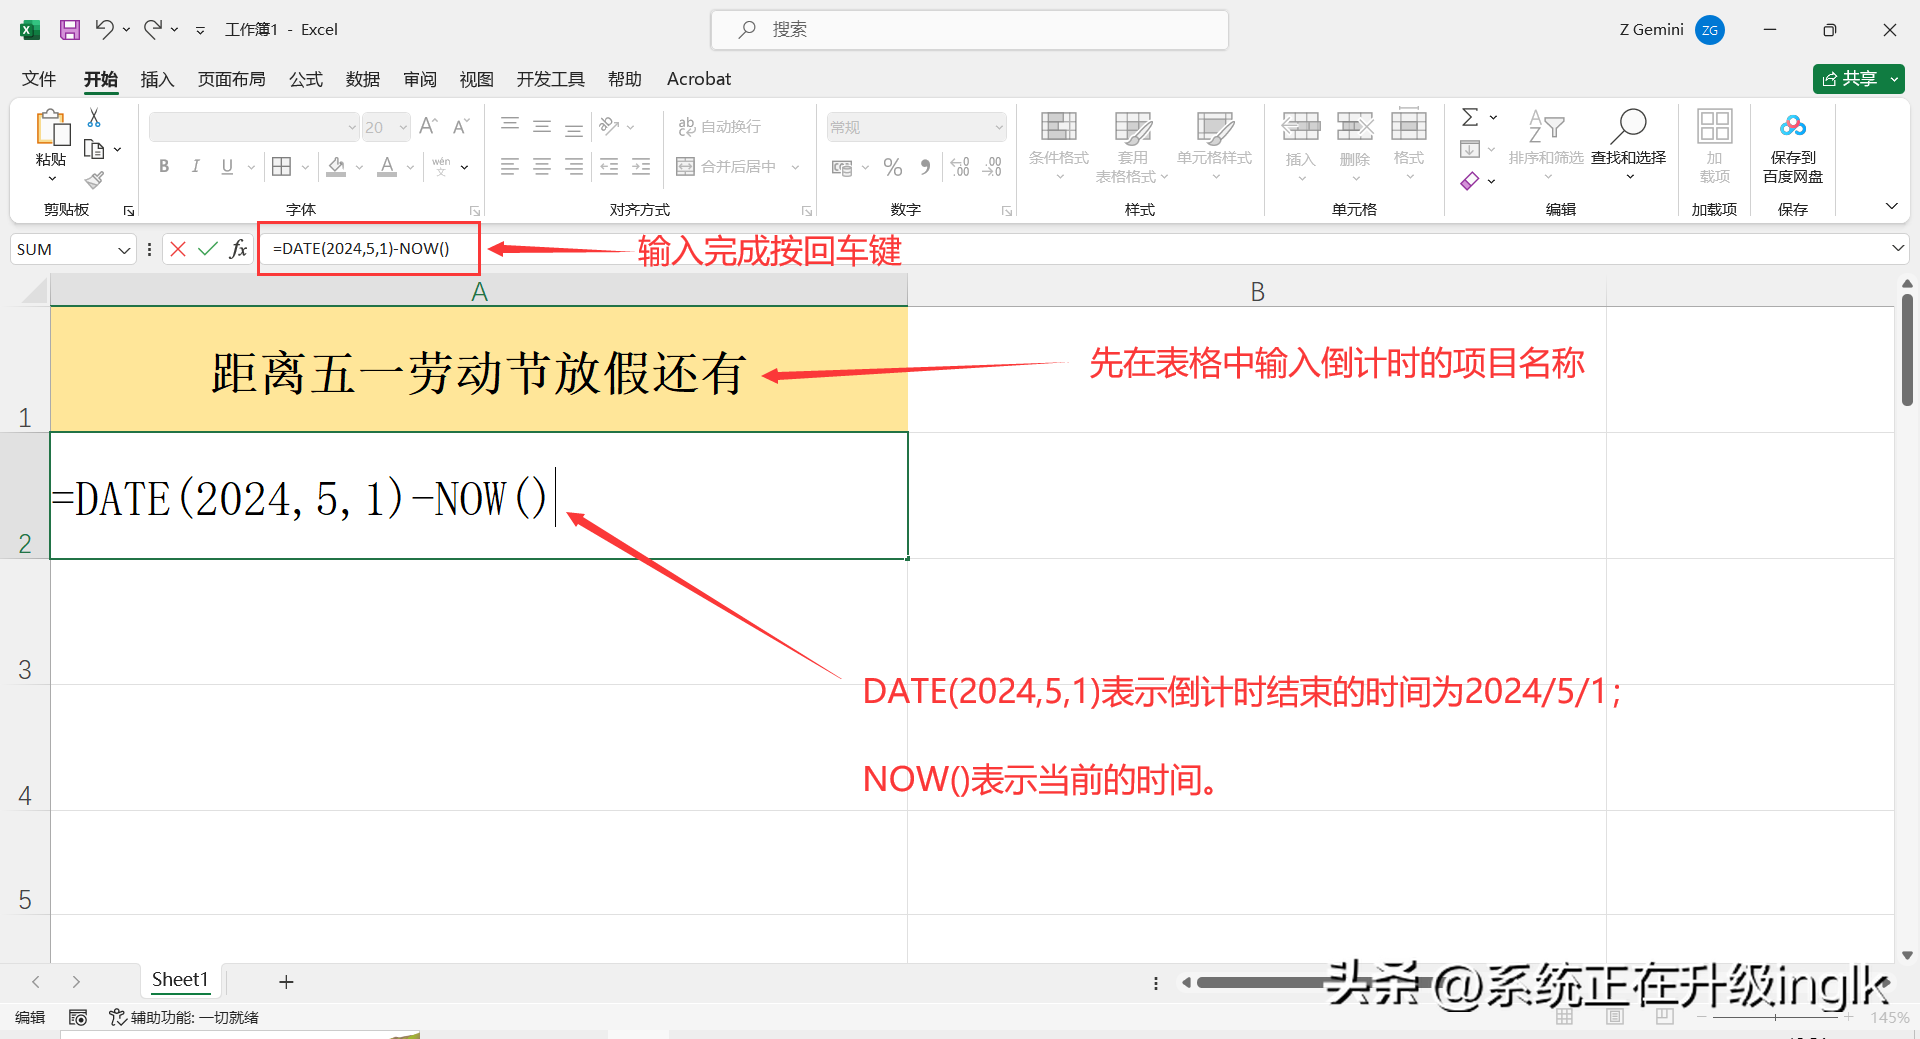Toggle Bold formatting
Screen dimensions: 1920x1039
tap(164, 166)
